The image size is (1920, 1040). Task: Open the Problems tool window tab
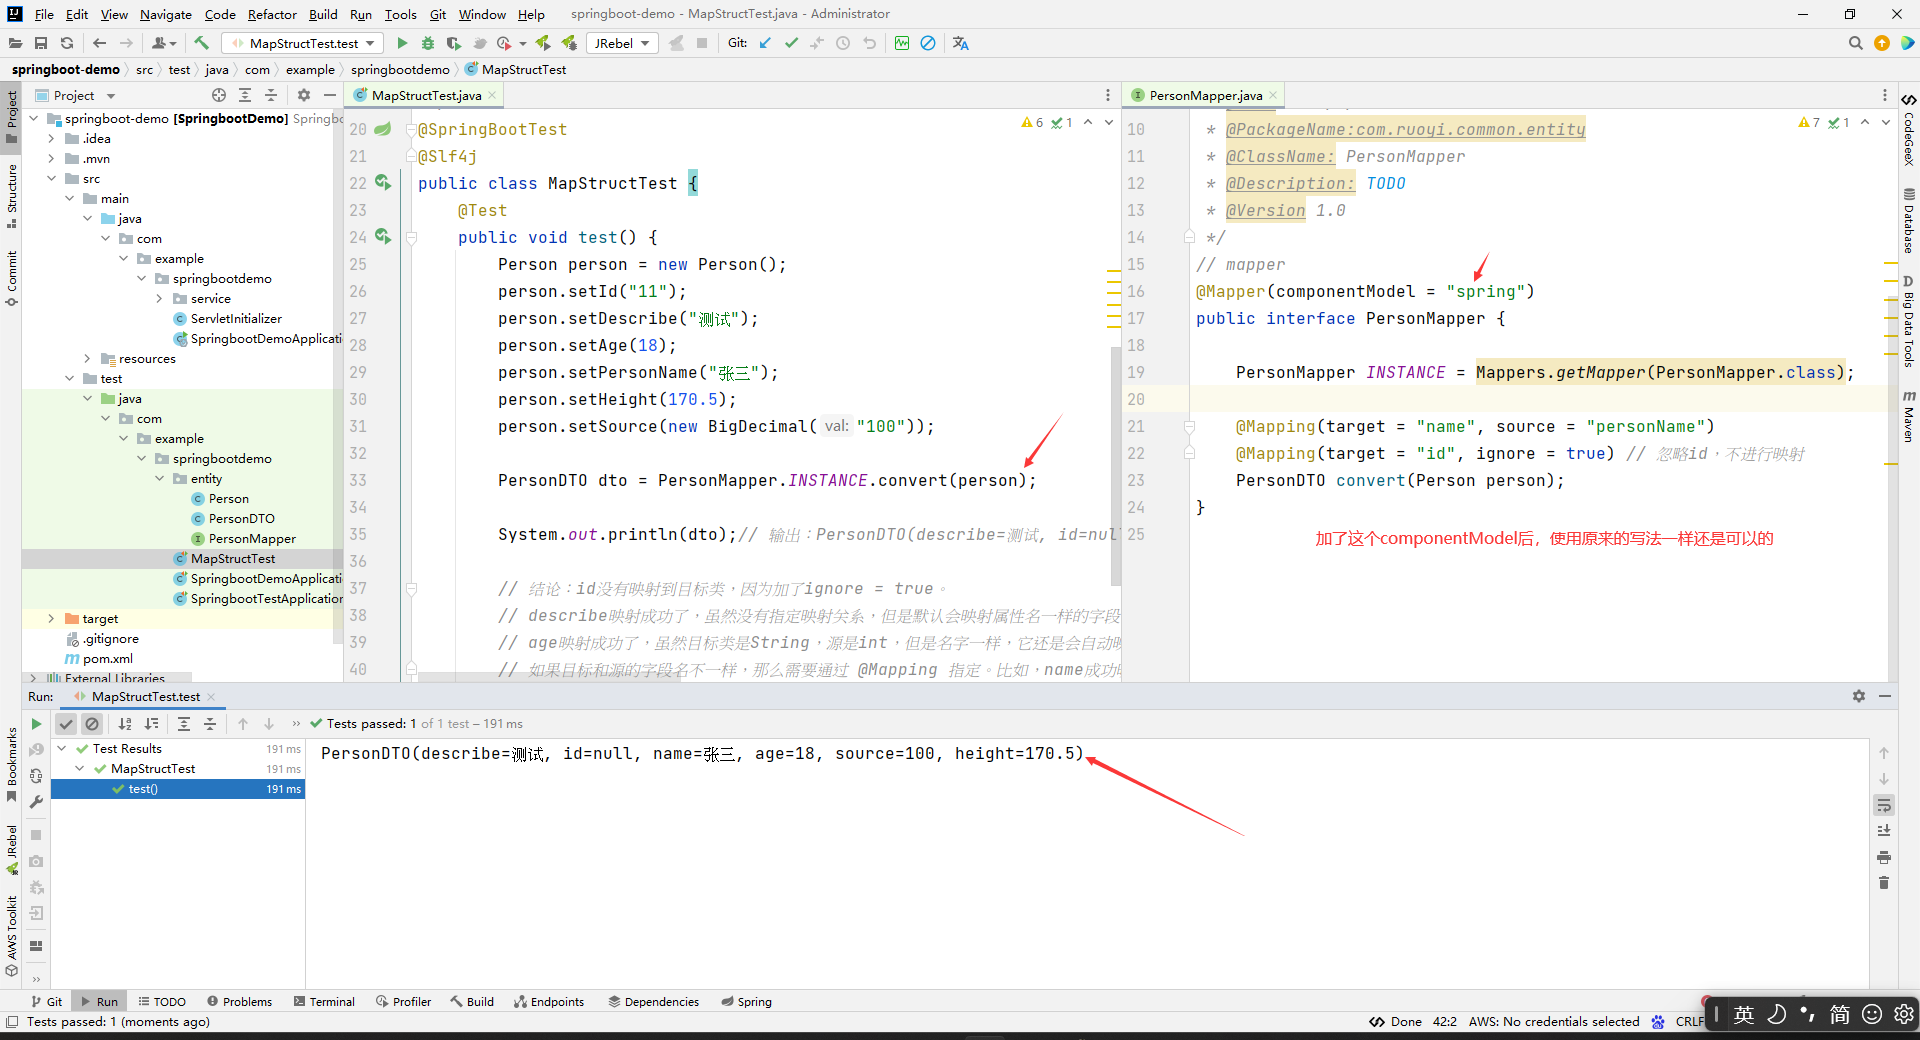(239, 1001)
